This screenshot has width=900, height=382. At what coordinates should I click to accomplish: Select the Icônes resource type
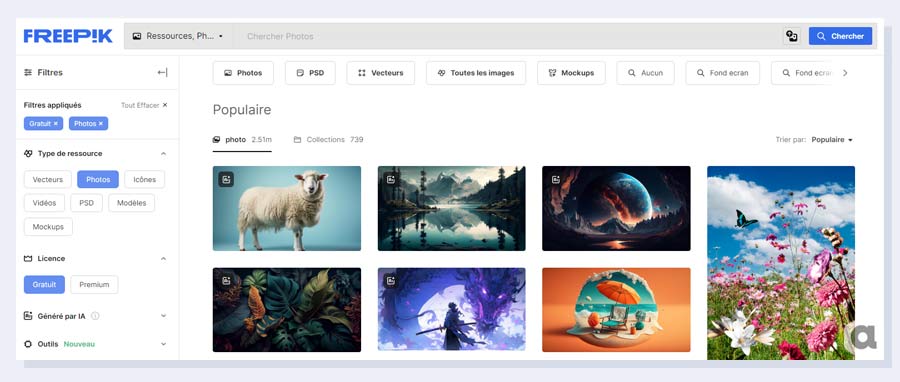[145, 180]
